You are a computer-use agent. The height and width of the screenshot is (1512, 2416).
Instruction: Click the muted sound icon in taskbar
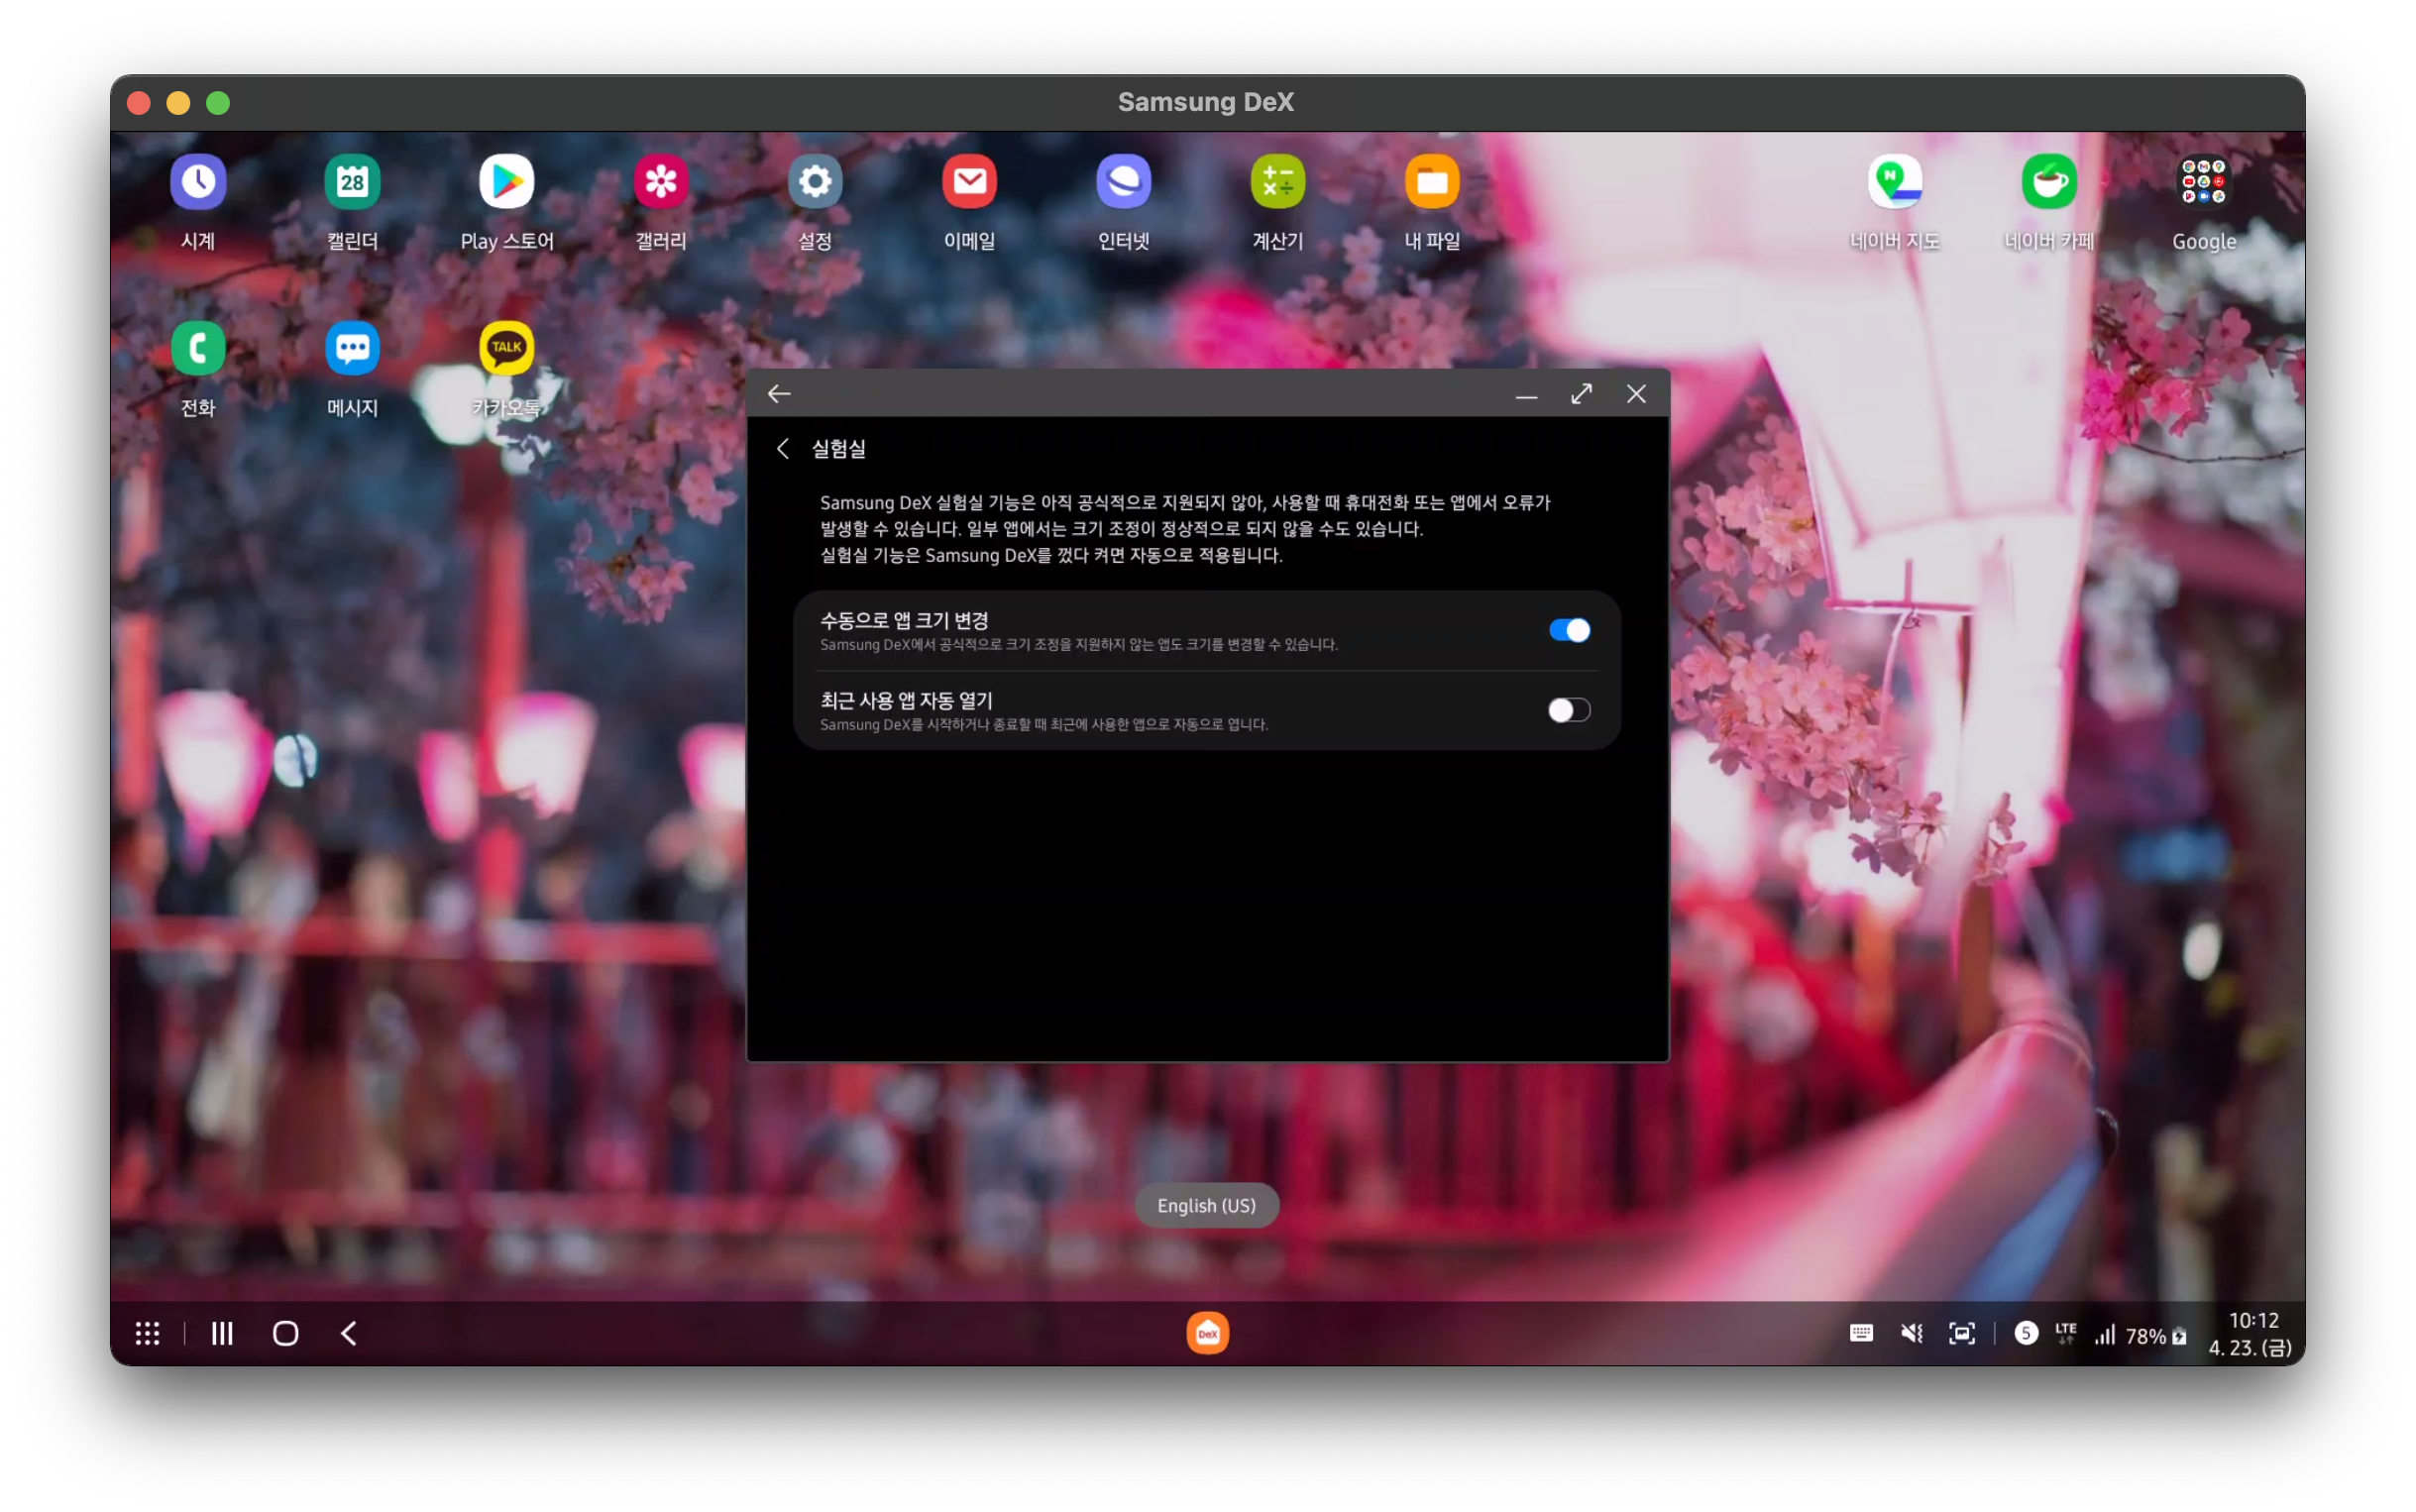click(x=1911, y=1333)
